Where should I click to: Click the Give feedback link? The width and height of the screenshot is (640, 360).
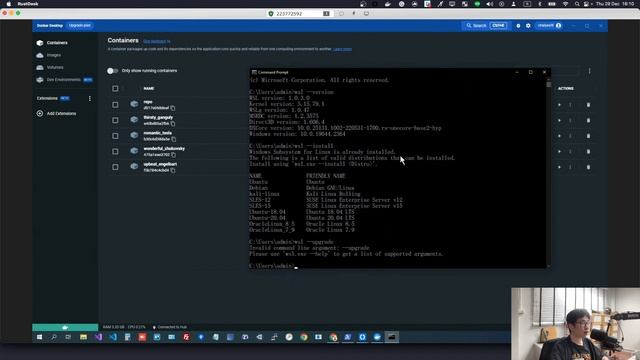click(x=156, y=41)
